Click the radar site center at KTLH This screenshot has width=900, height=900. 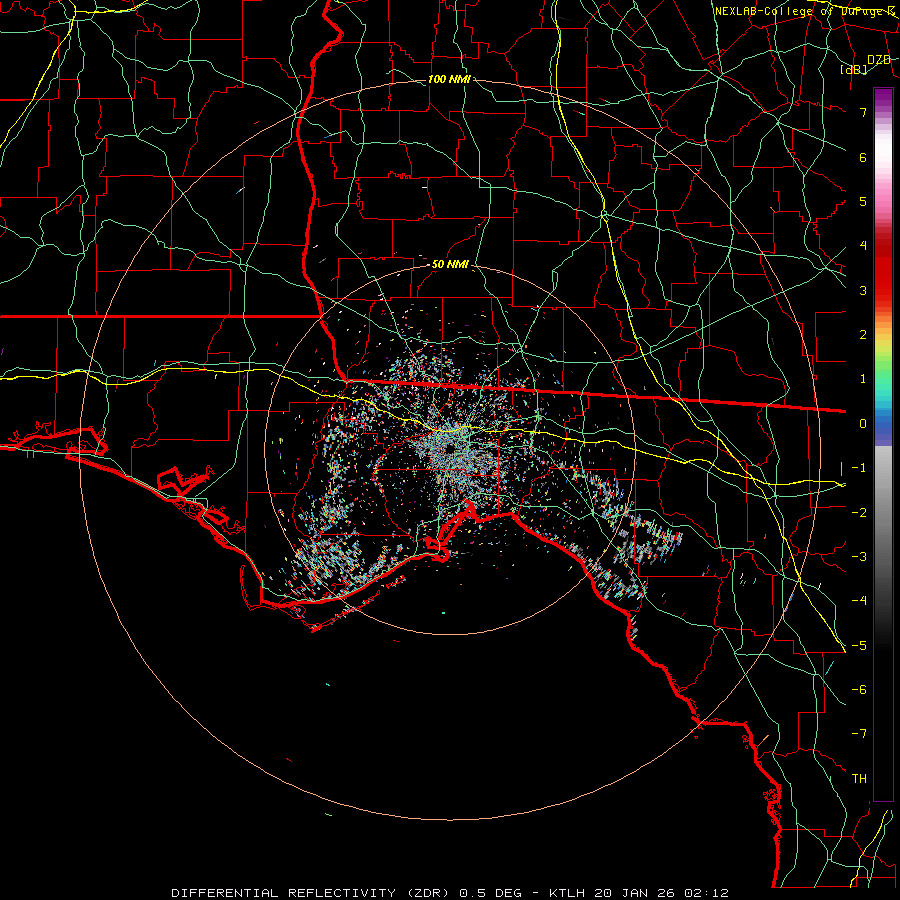451,449
